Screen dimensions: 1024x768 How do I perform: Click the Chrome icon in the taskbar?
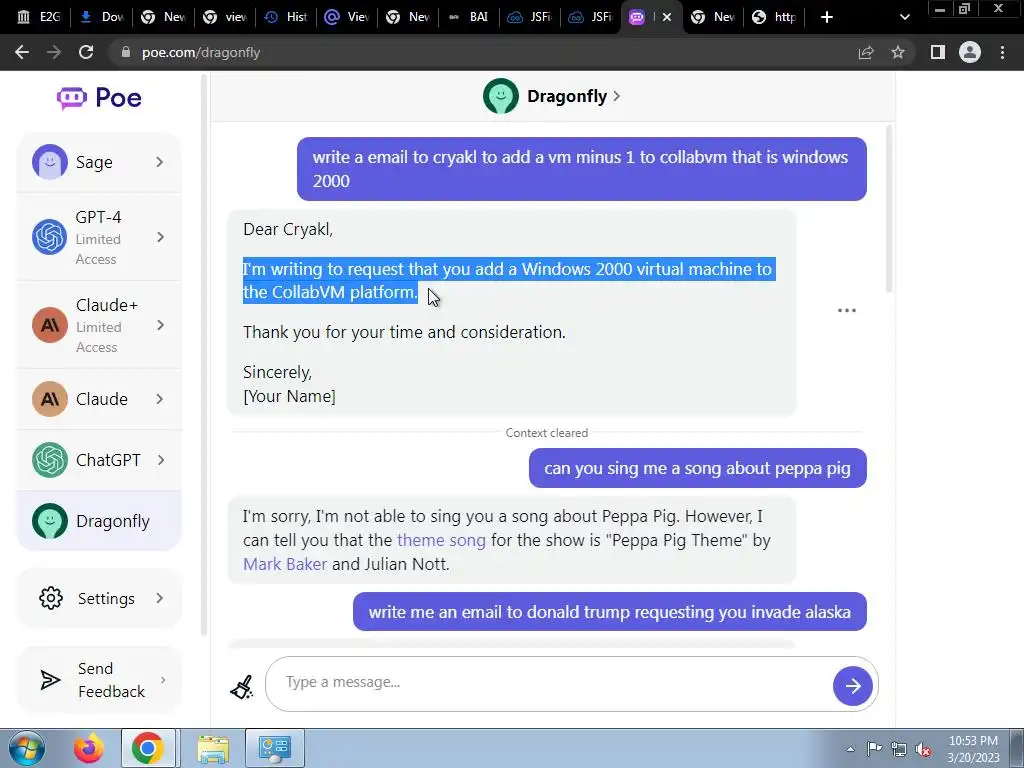tap(148, 748)
